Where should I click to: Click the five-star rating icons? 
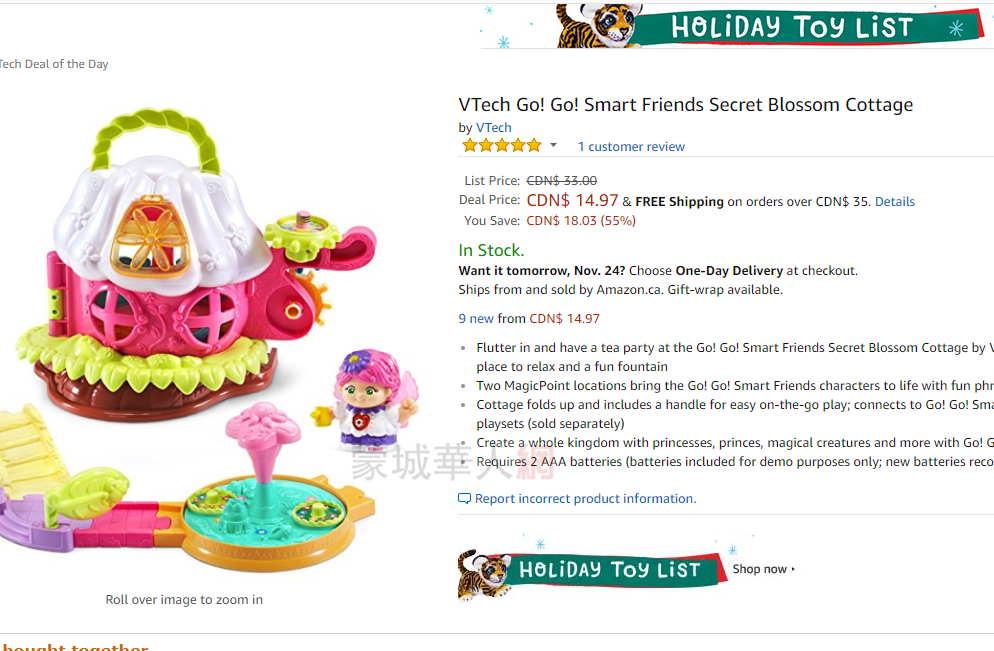501,146
